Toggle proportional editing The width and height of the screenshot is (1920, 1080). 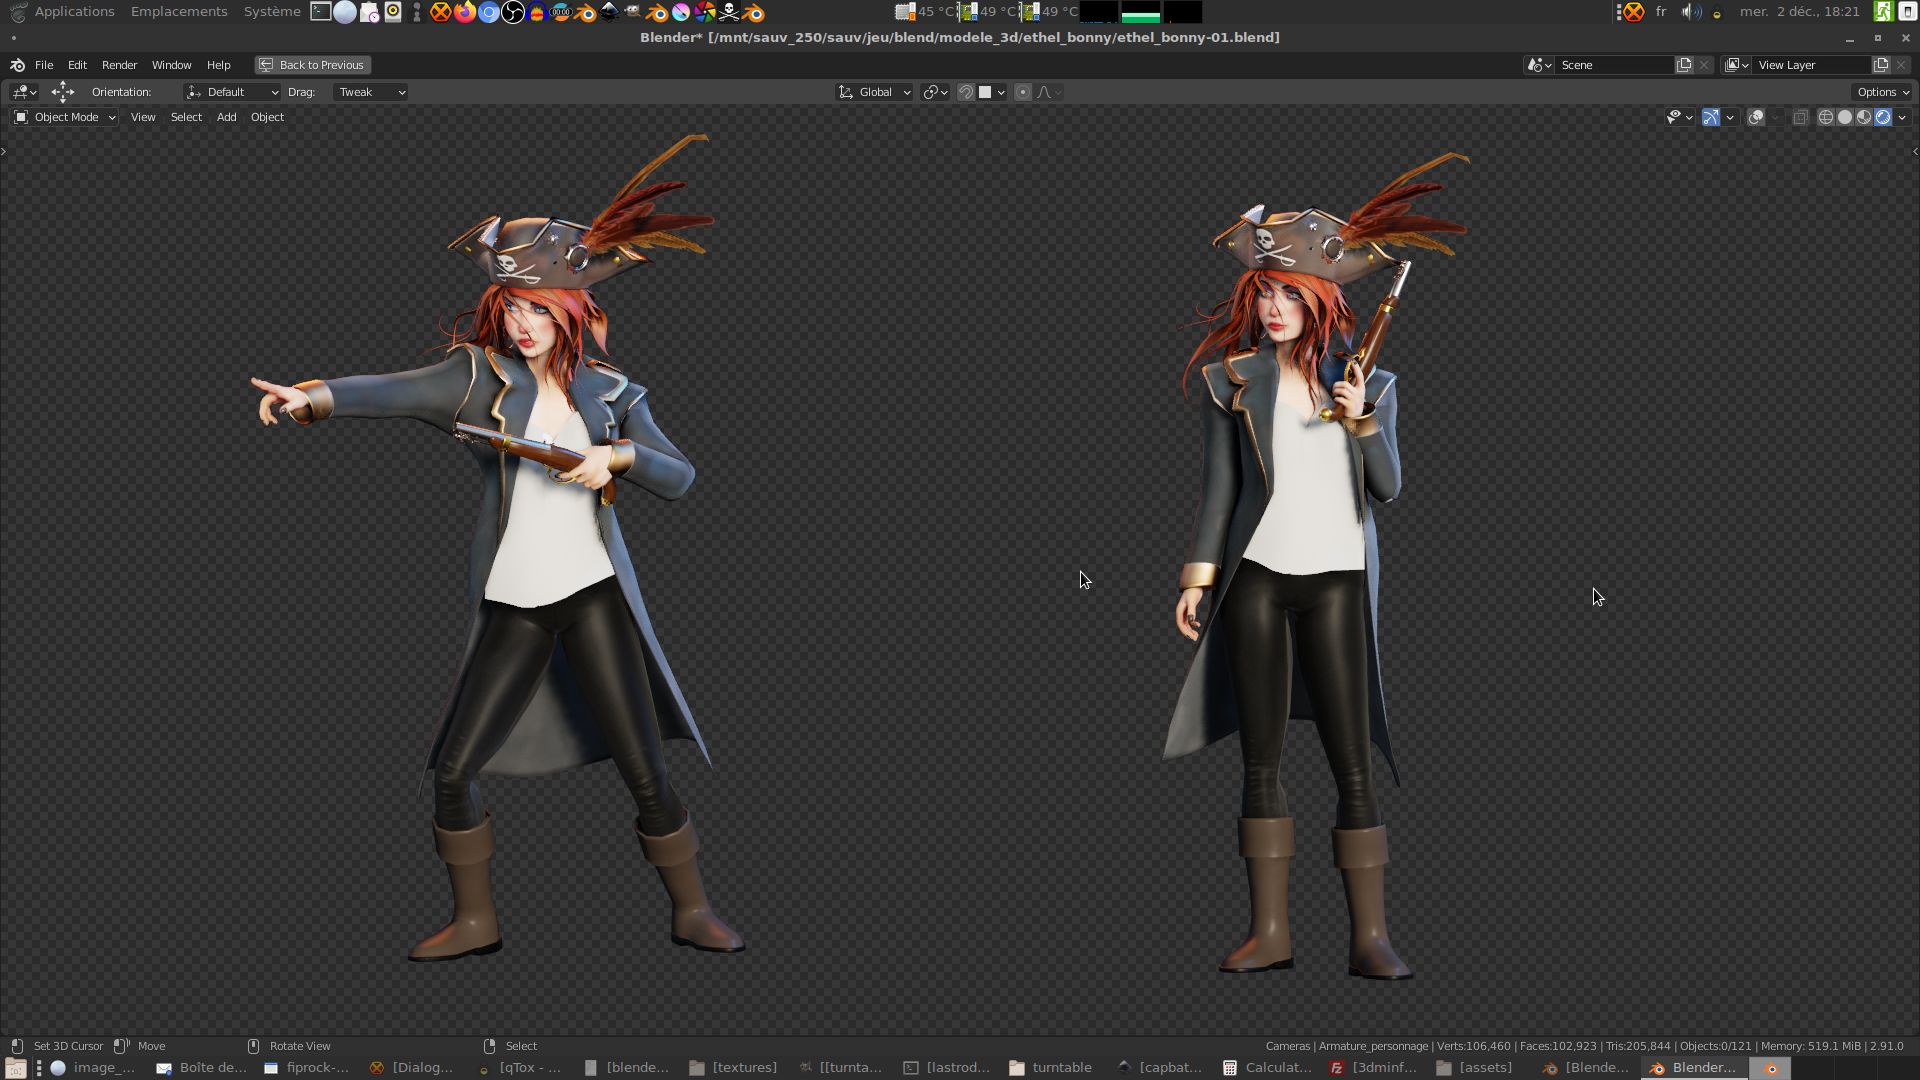(x=1022, y=92)
